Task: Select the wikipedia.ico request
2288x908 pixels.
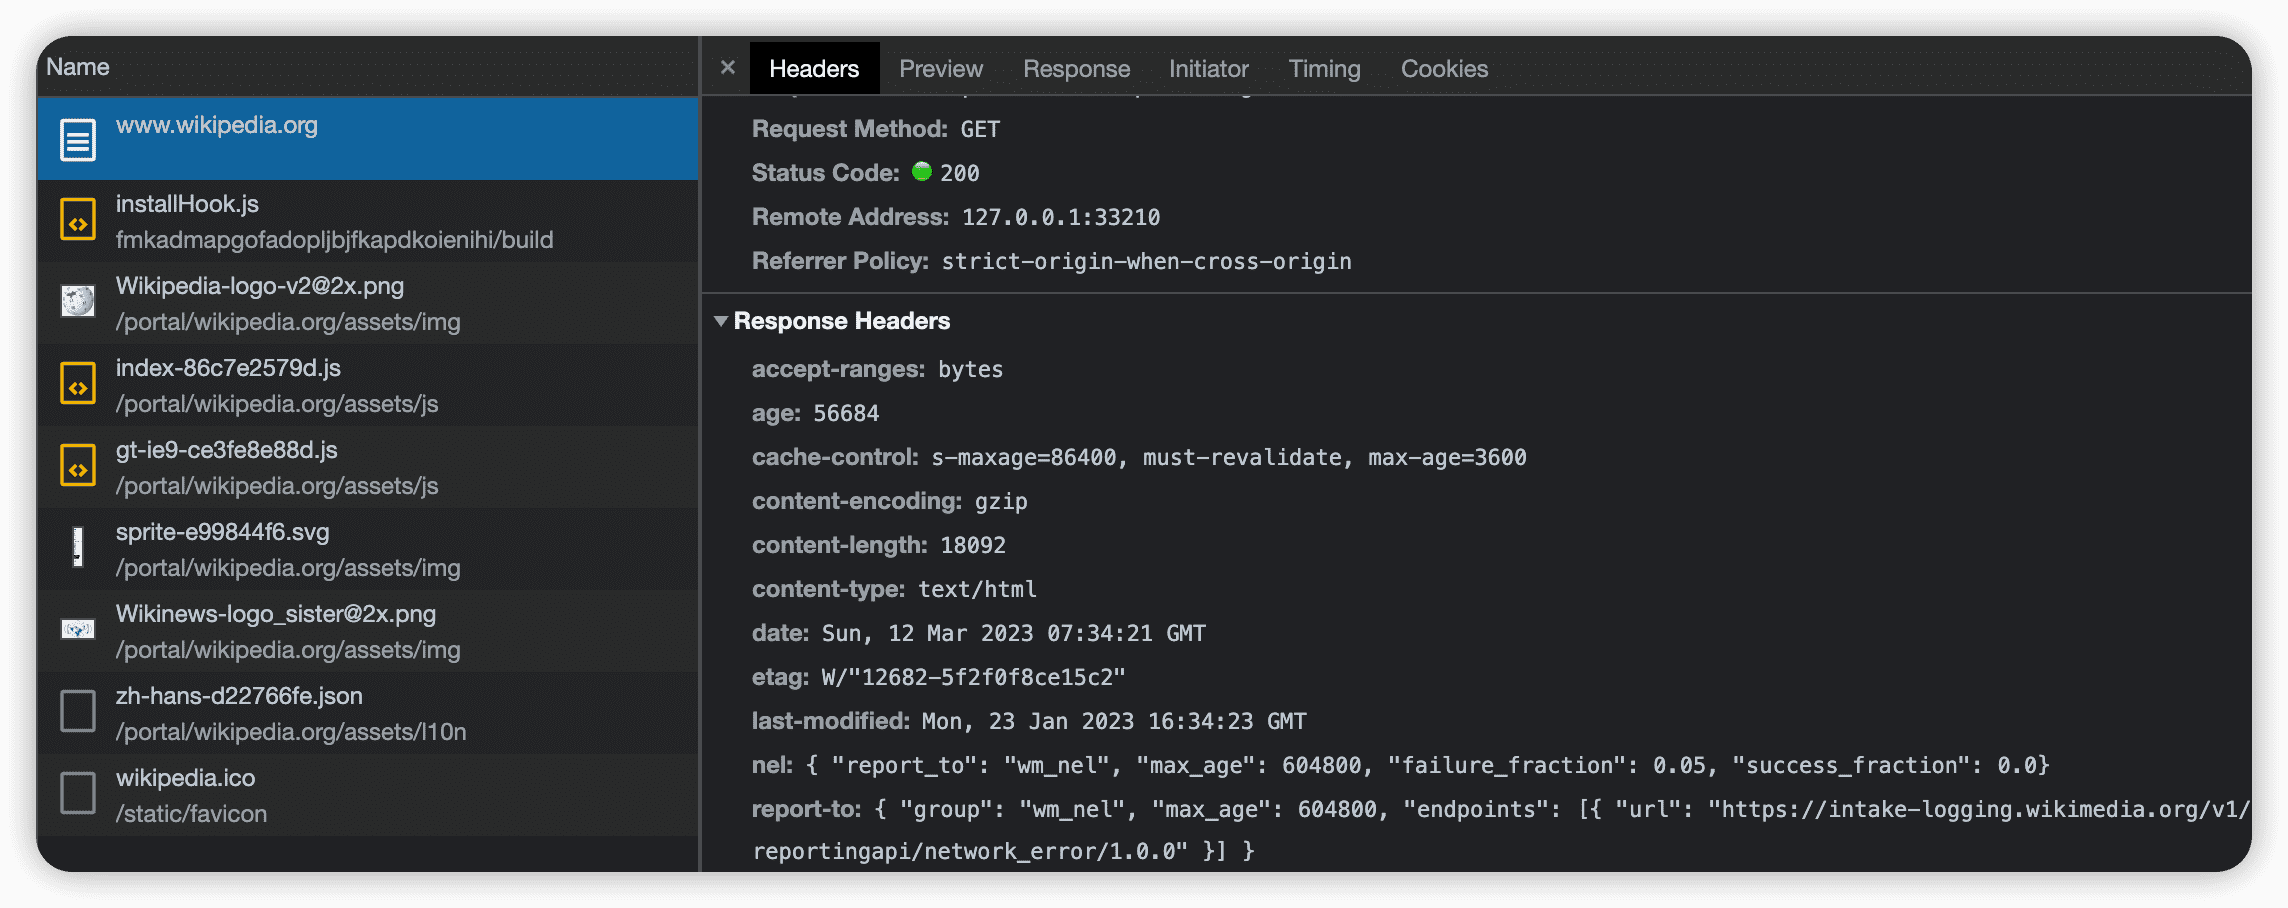Action: [367, 795]
